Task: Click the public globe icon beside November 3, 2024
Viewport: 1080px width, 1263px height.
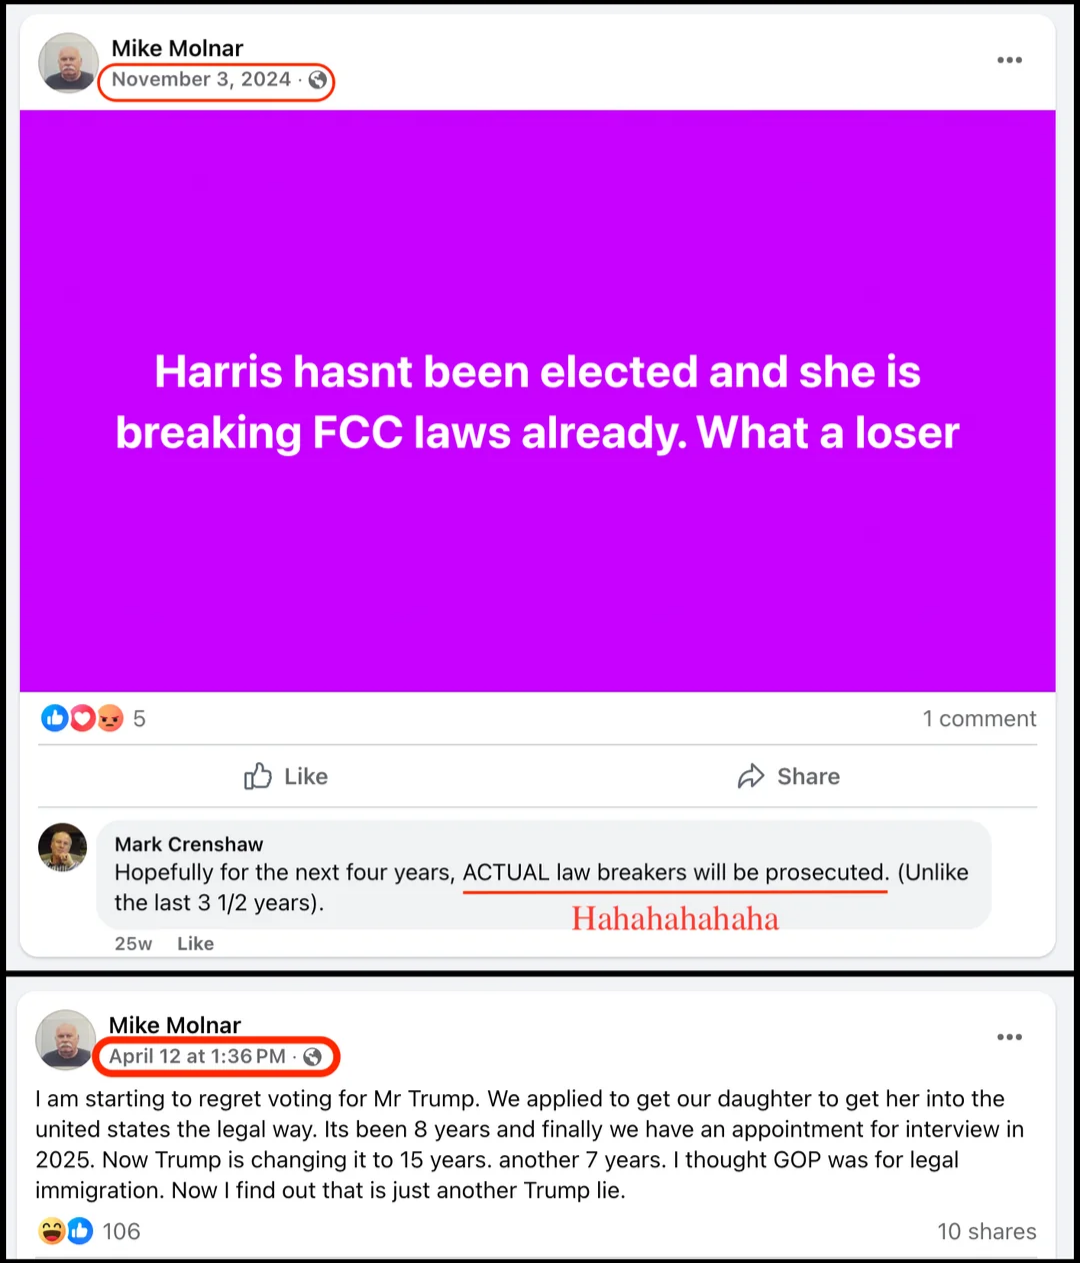Action: (x=317, y=80)
